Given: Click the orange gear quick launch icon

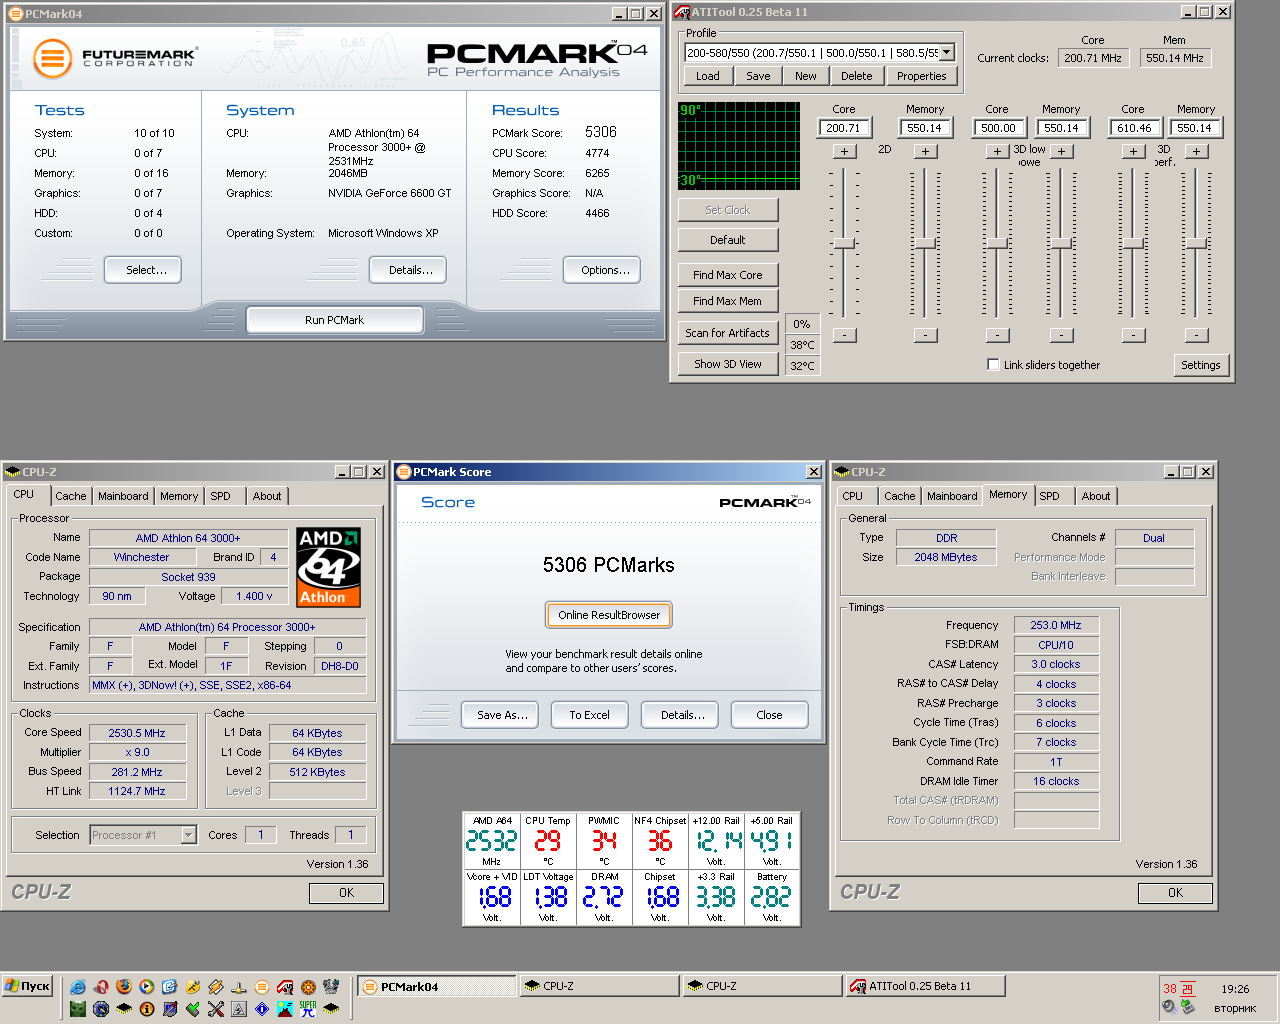Looking at the screenshot, I should point(308,987).
